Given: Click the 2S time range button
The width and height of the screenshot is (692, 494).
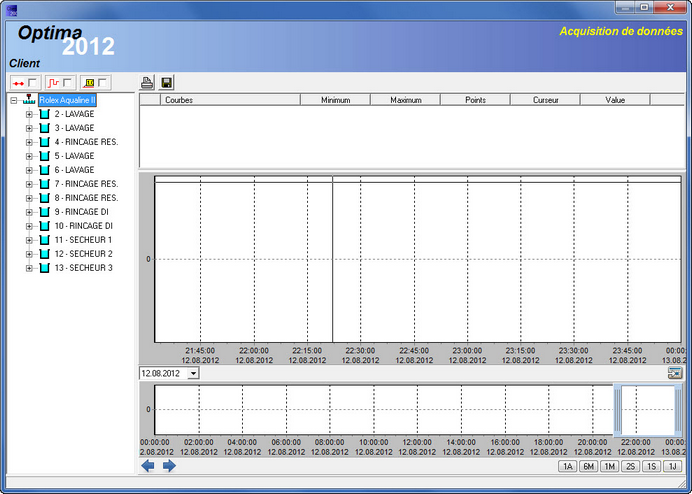Looking at the screenshot, I should pos(630,466).
